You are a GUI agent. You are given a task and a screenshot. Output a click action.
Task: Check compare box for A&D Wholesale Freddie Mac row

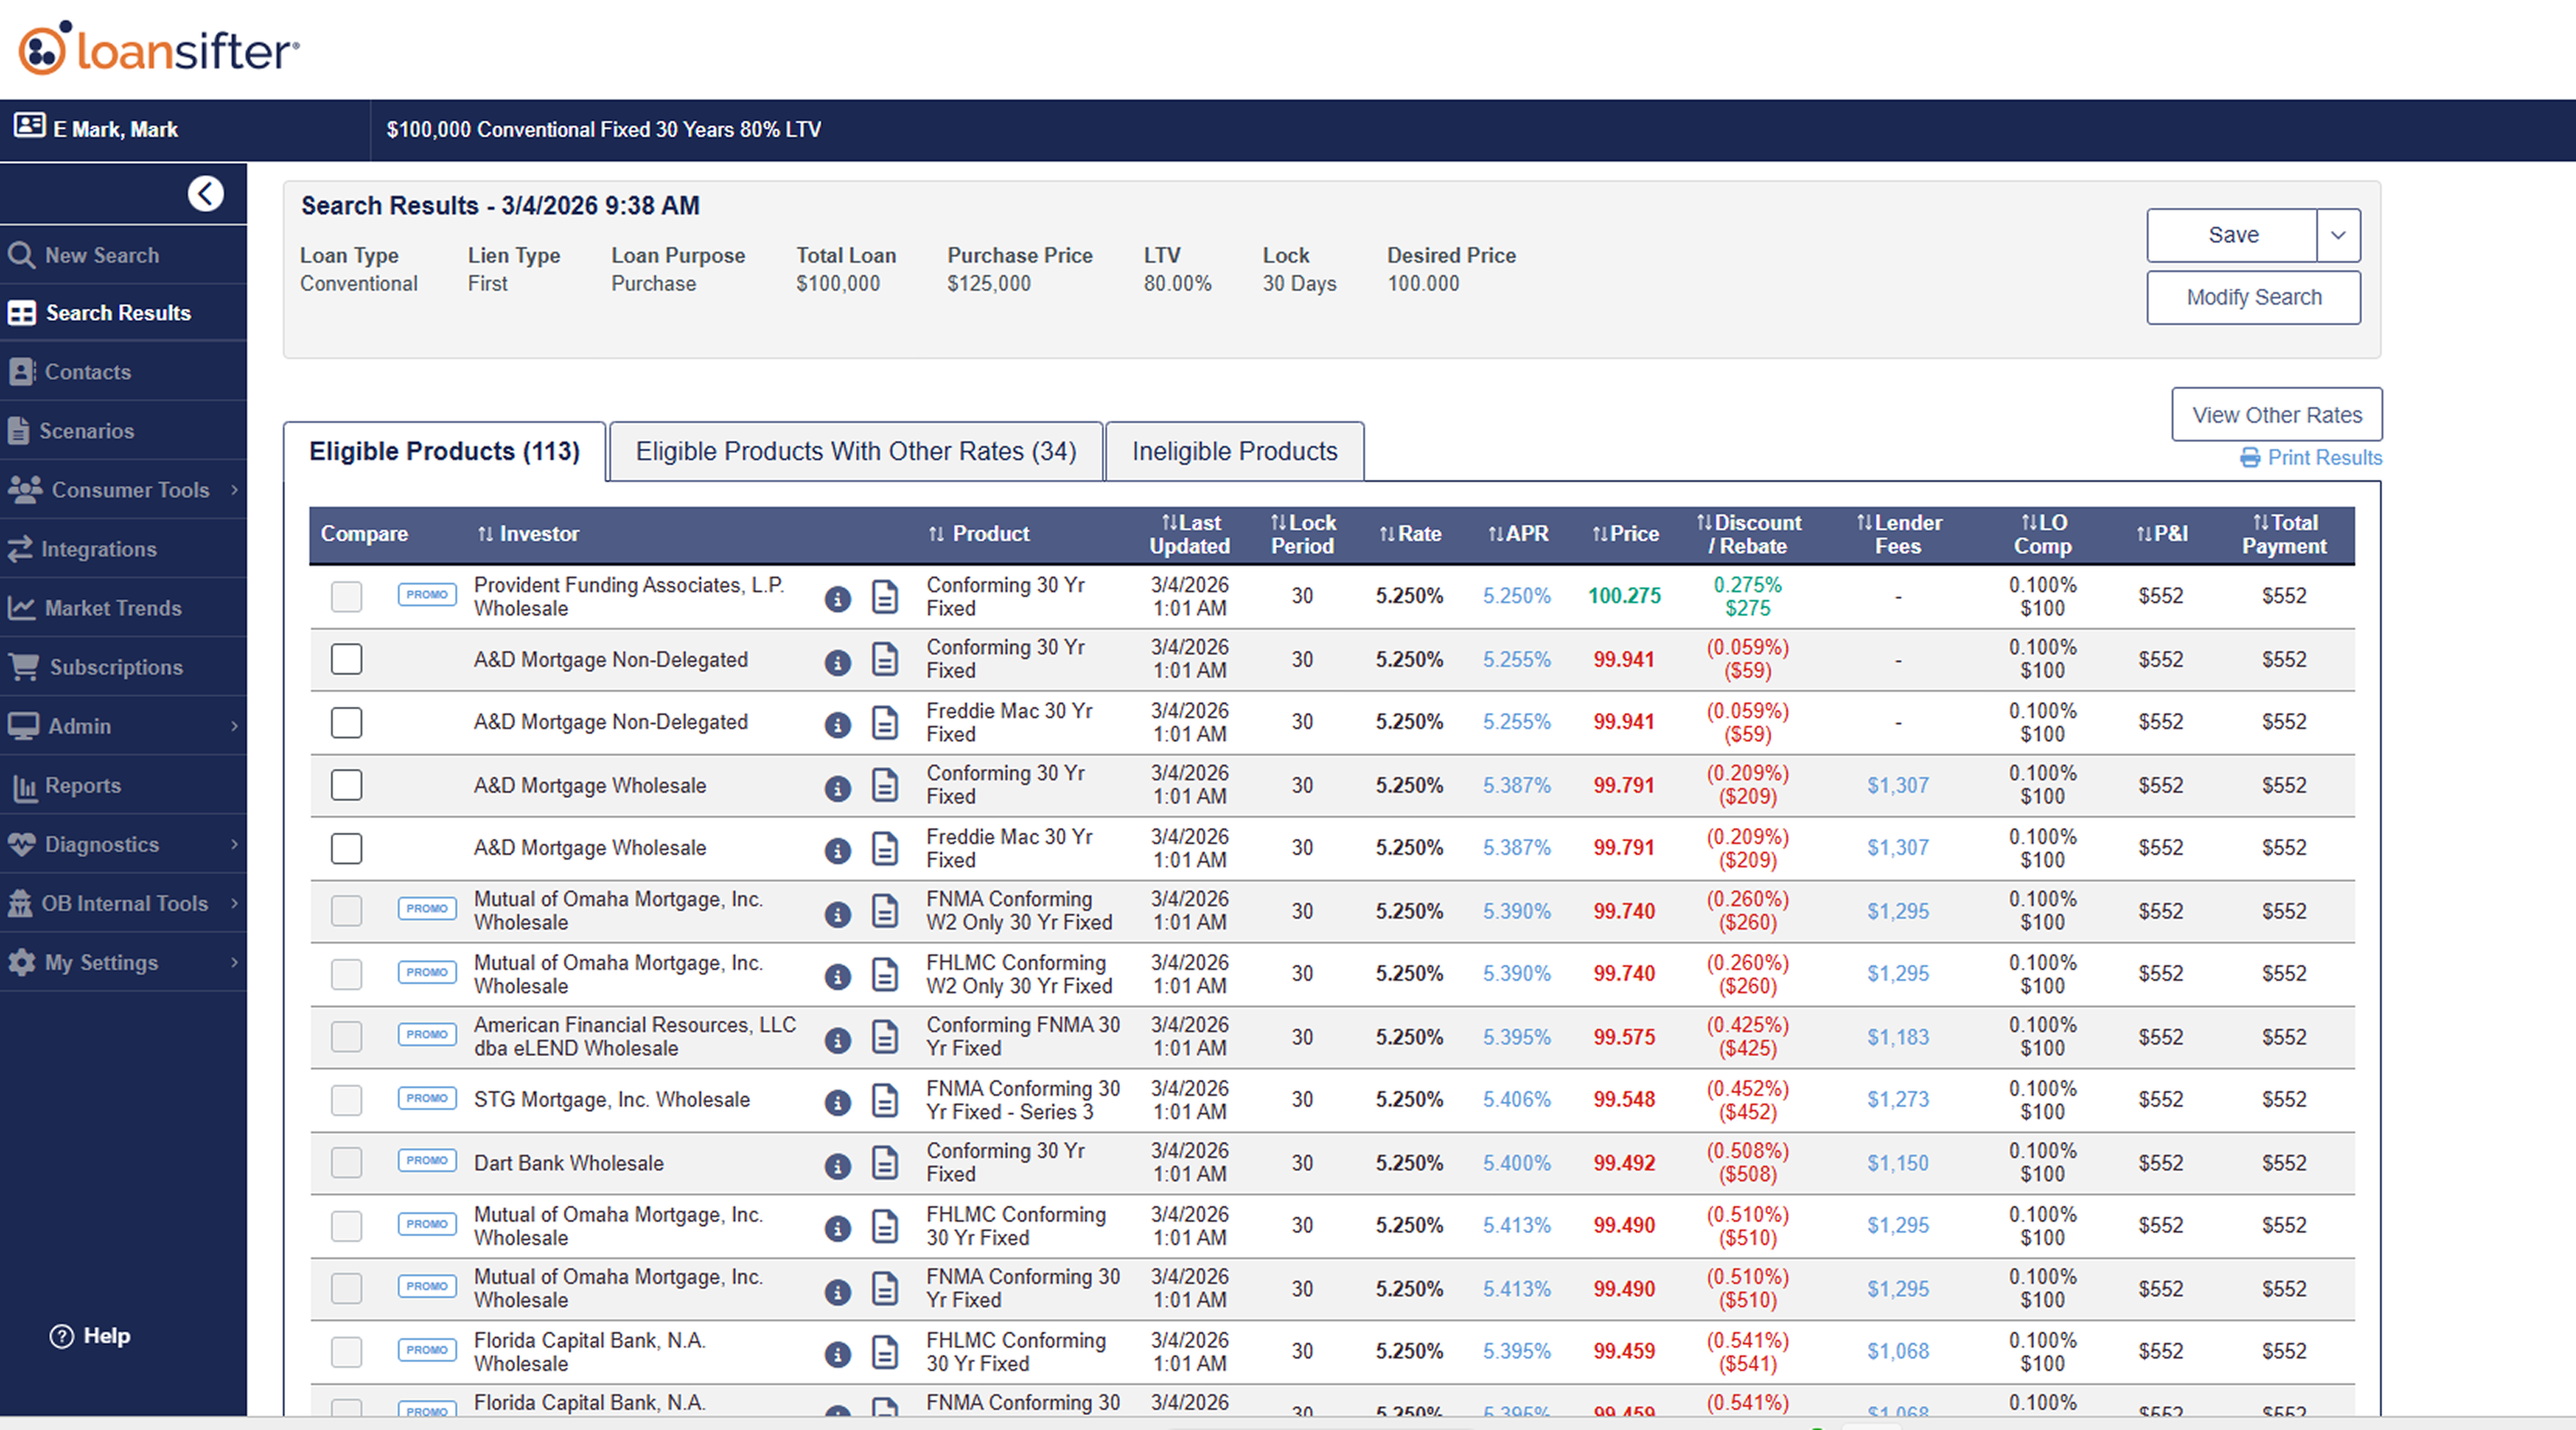[346, 848]
